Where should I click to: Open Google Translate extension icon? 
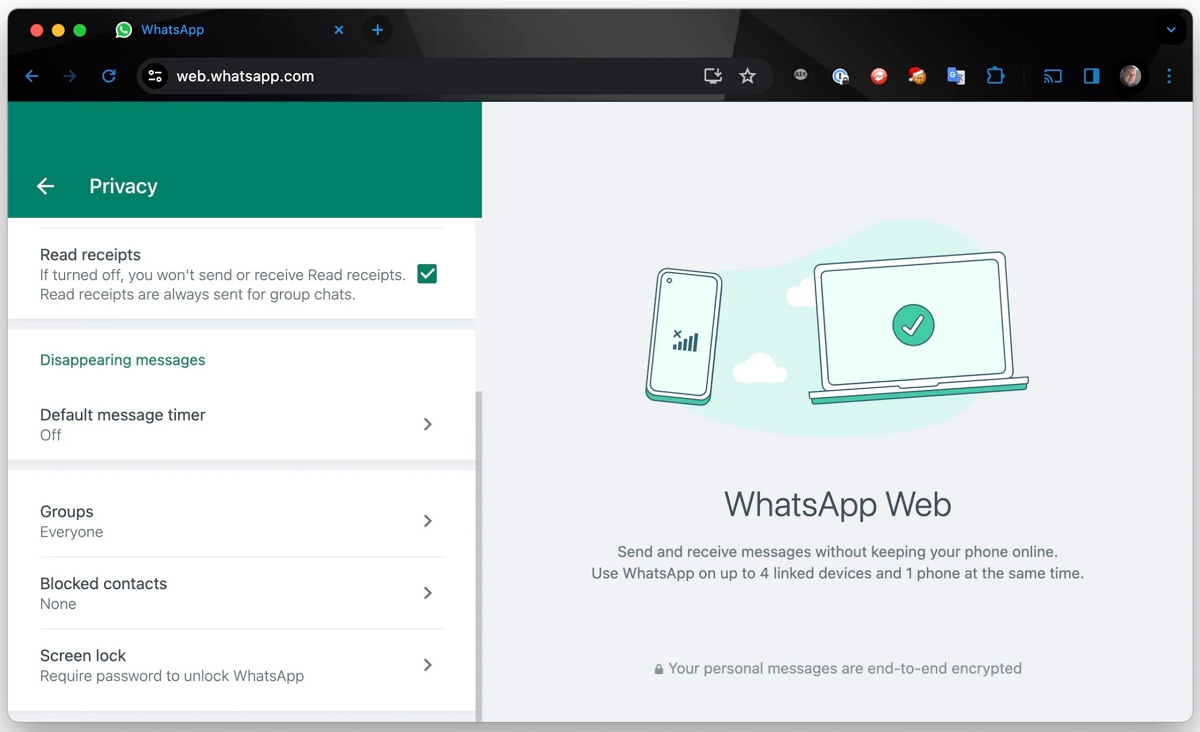click(956, 76)
